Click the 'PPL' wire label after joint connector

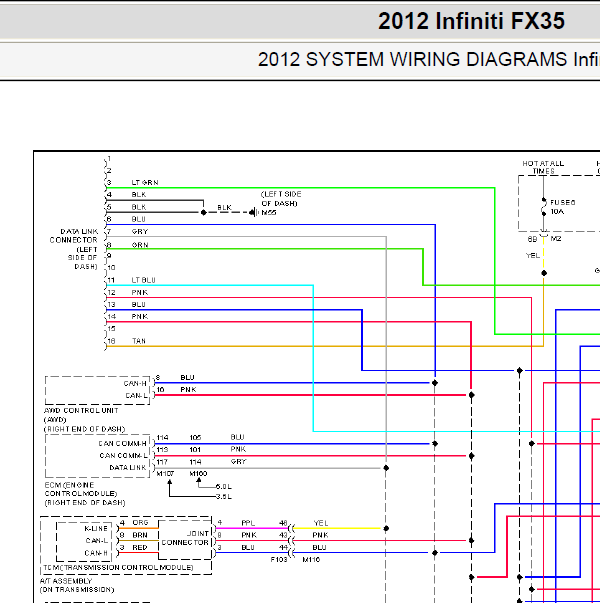248,523
